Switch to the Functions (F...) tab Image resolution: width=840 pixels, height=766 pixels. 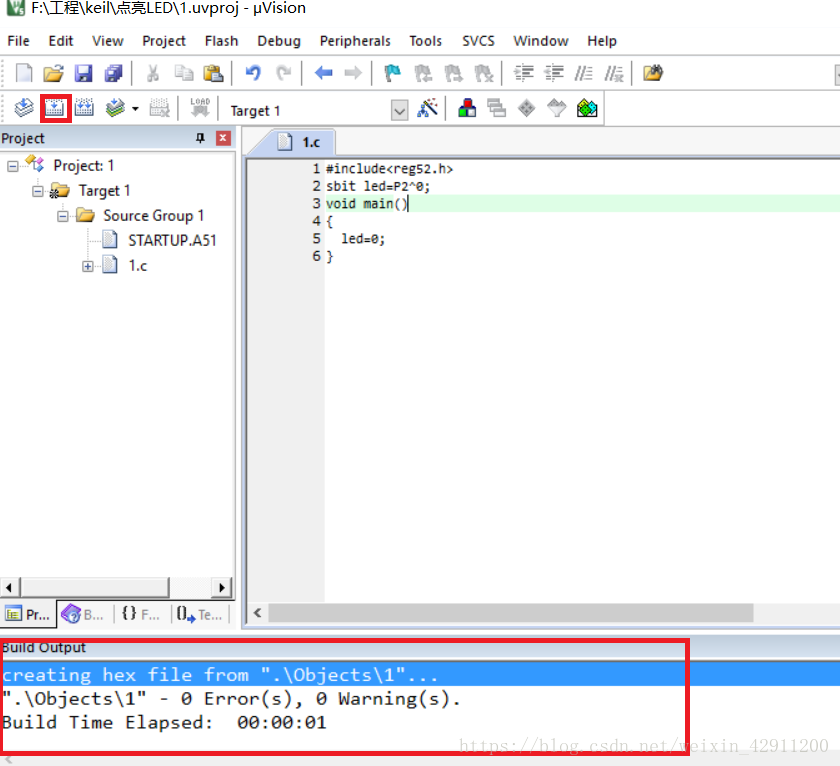coord(141,614)
